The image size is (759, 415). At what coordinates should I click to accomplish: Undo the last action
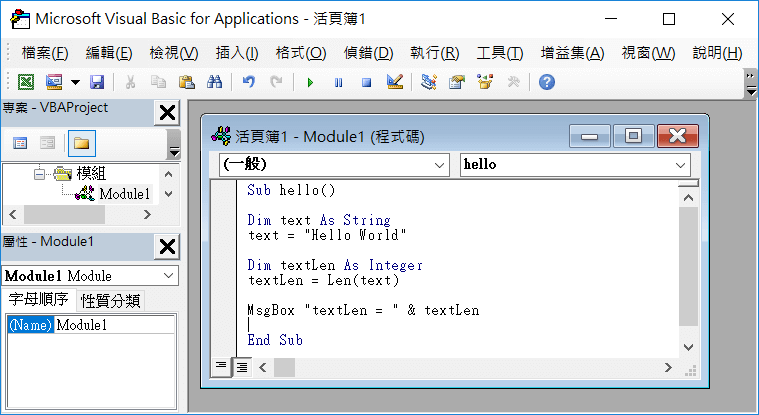coord(248,82)
